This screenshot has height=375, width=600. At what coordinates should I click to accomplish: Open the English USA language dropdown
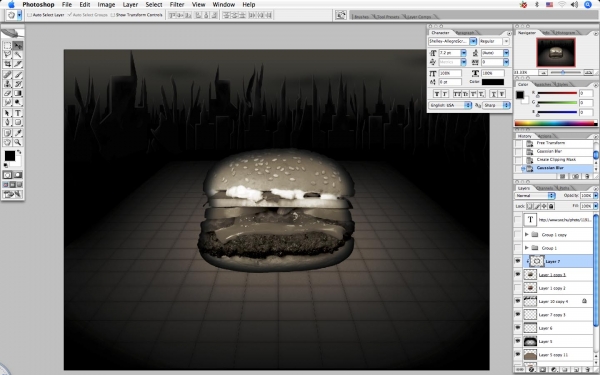(450, 105)
